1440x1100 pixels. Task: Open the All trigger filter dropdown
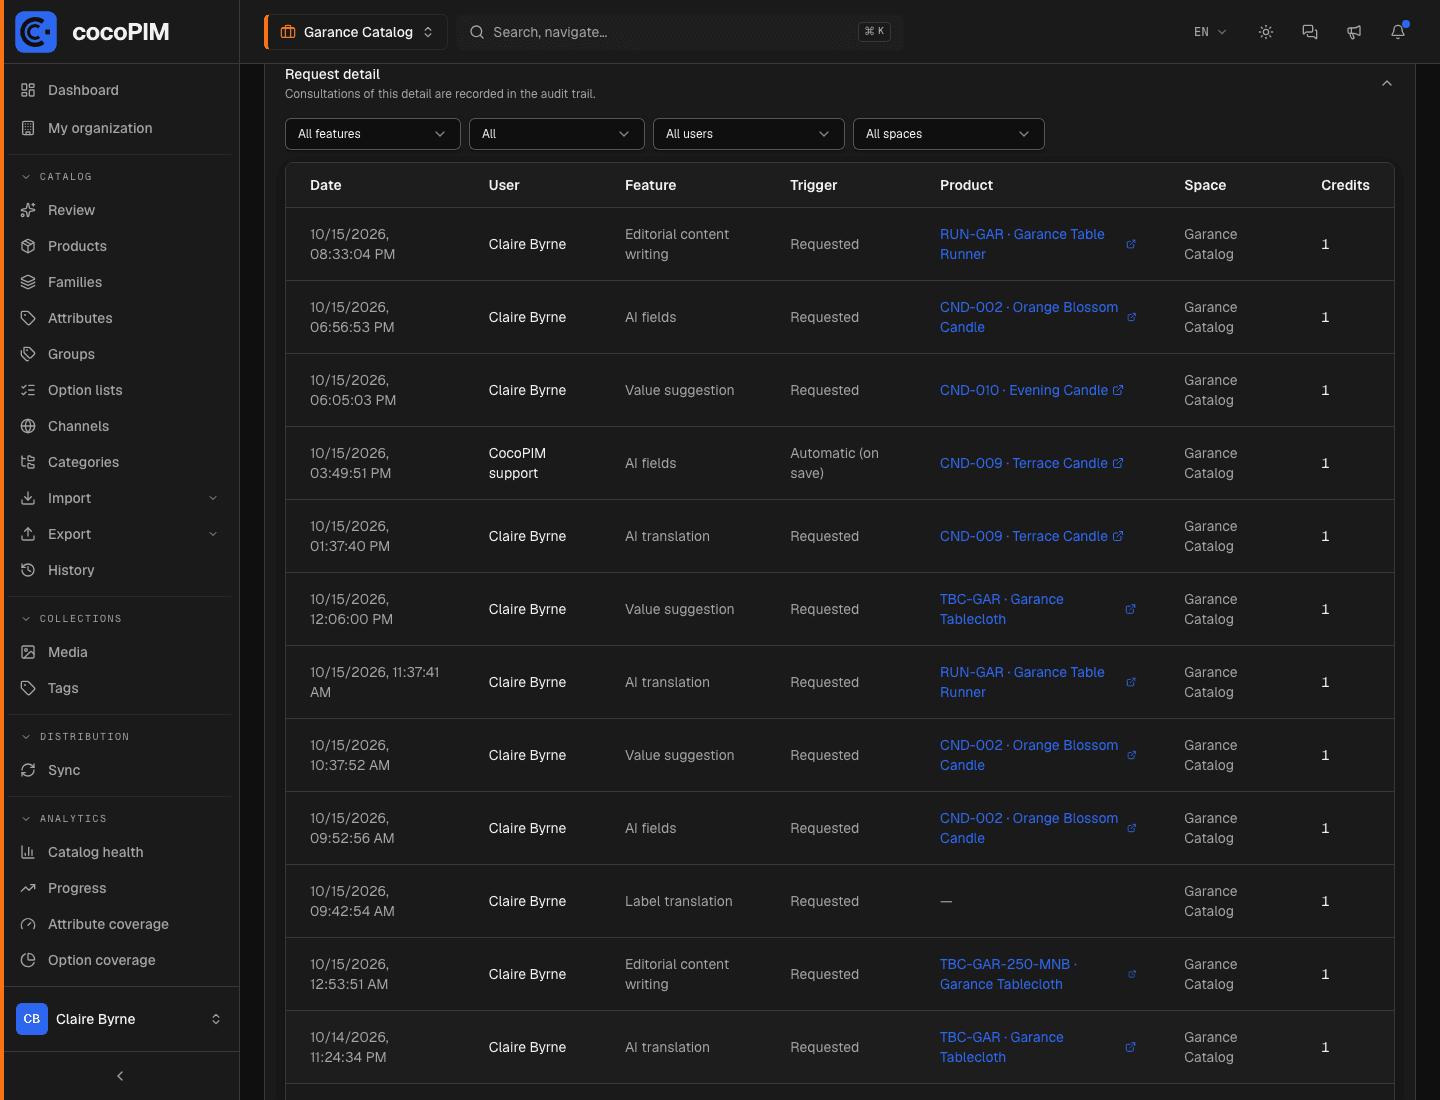[556, 134]
